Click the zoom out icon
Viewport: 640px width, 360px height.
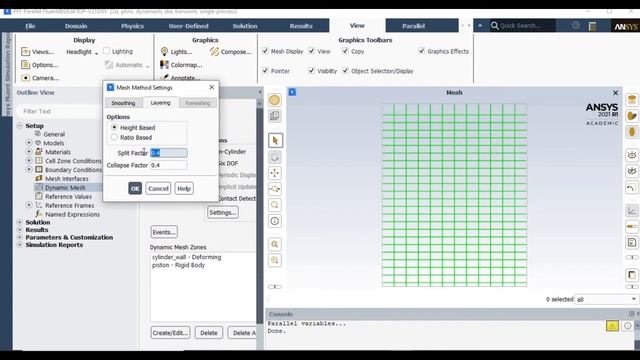275,260
